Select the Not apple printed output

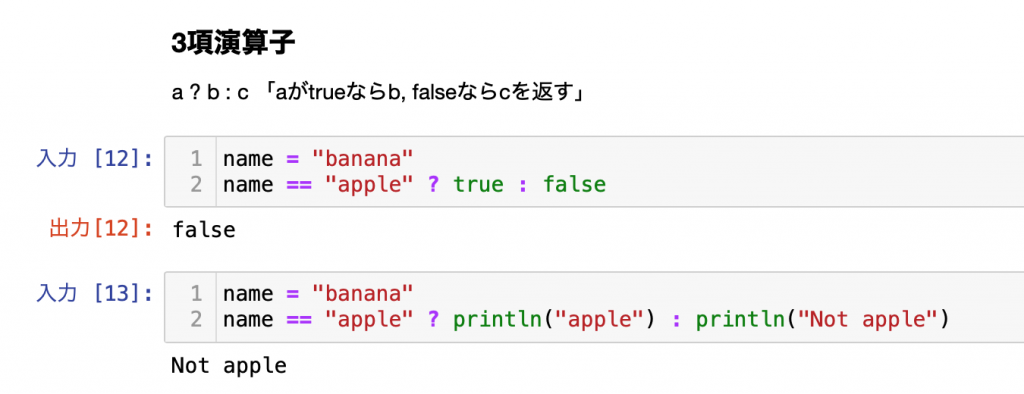point(229,365)
